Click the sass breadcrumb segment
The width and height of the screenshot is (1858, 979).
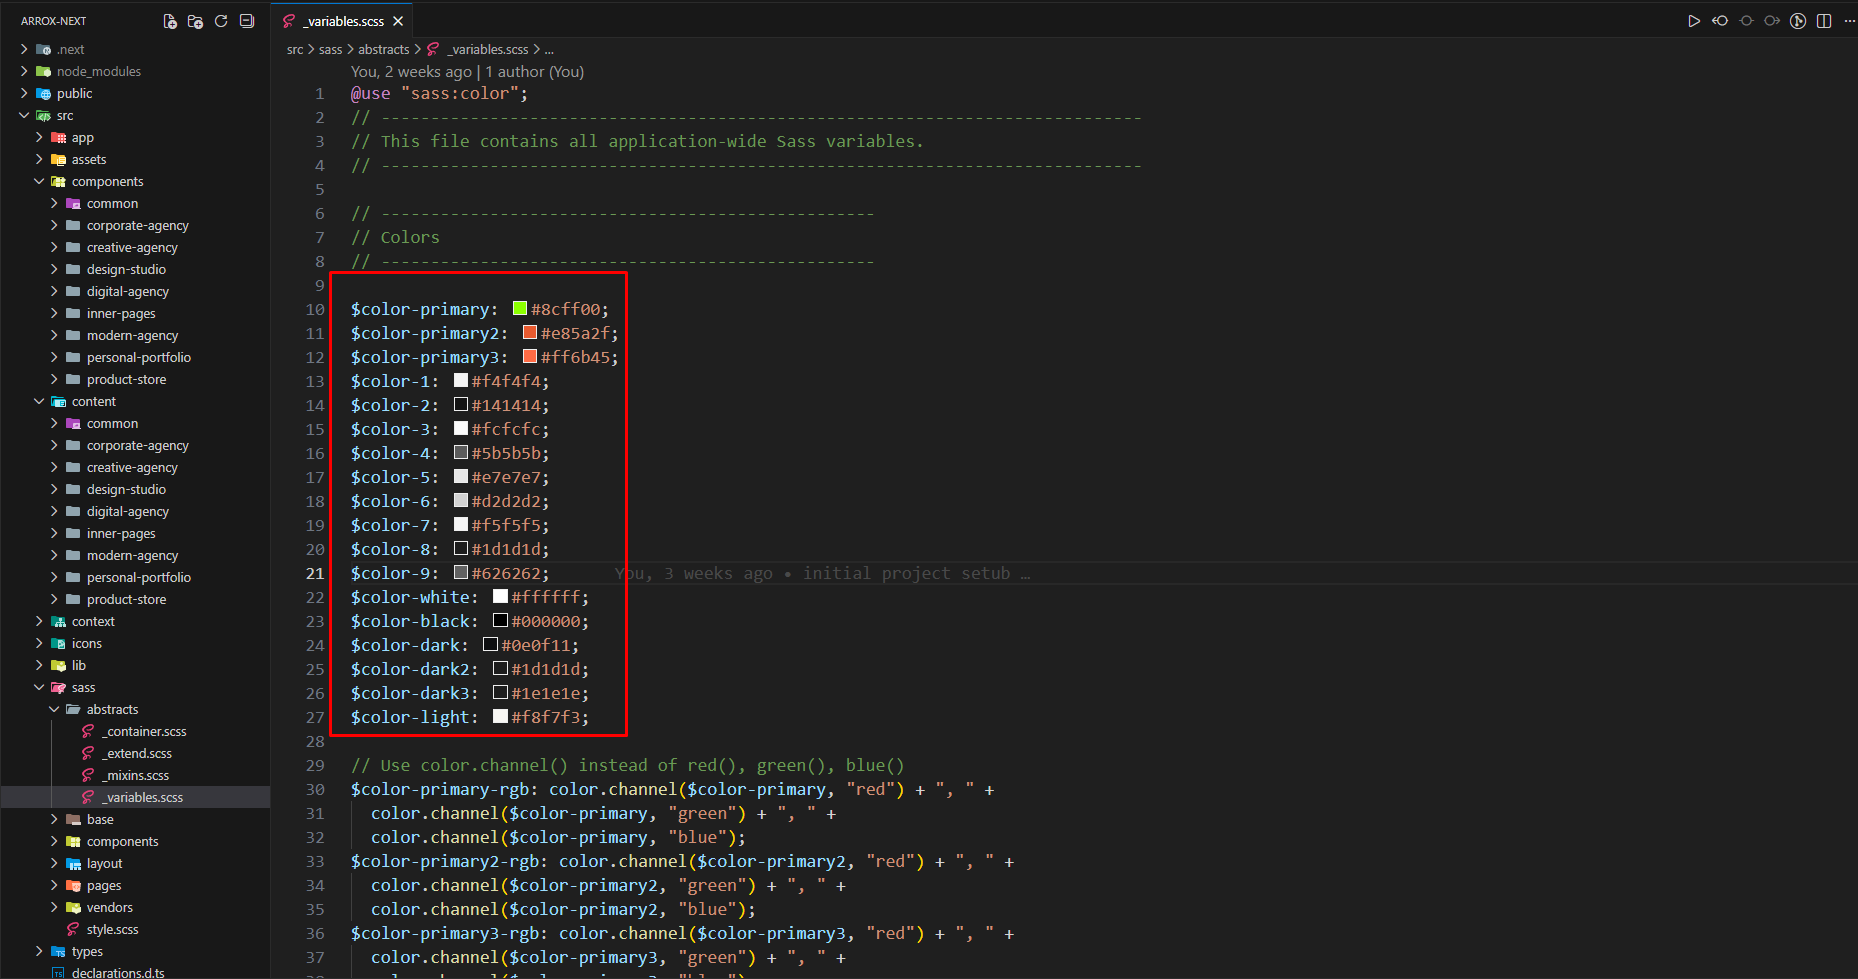click(x=330, y=49)
